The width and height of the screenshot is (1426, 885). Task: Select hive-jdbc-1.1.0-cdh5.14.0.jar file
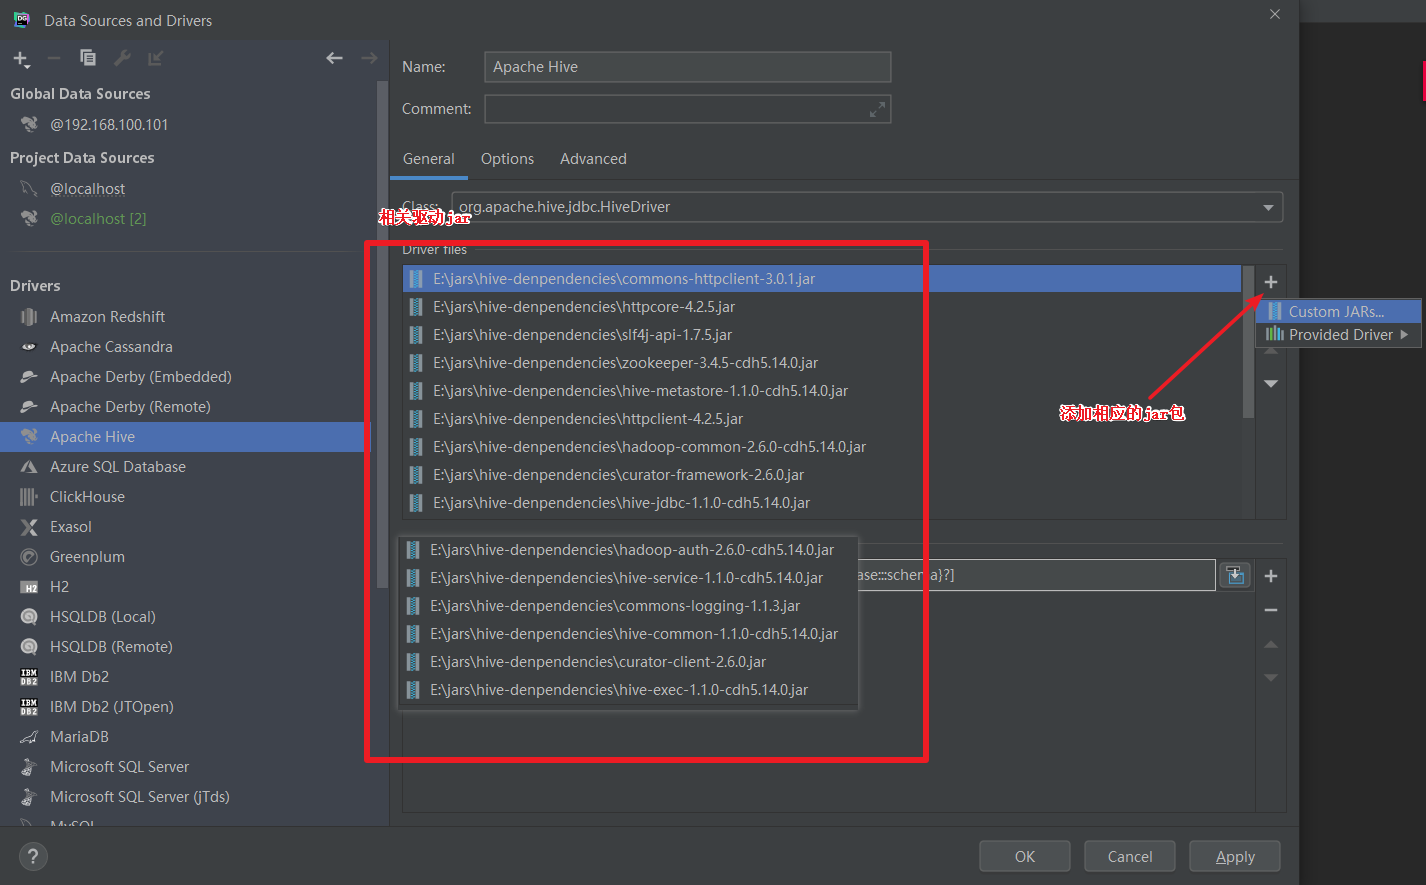[x=822, y=503]
